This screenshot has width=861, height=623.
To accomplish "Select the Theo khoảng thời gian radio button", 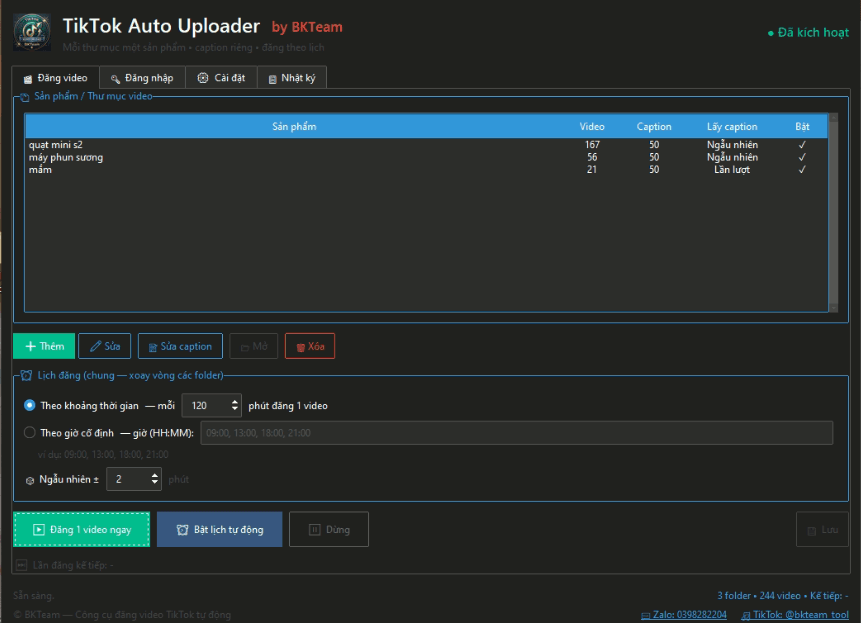I will pos(30,405).
